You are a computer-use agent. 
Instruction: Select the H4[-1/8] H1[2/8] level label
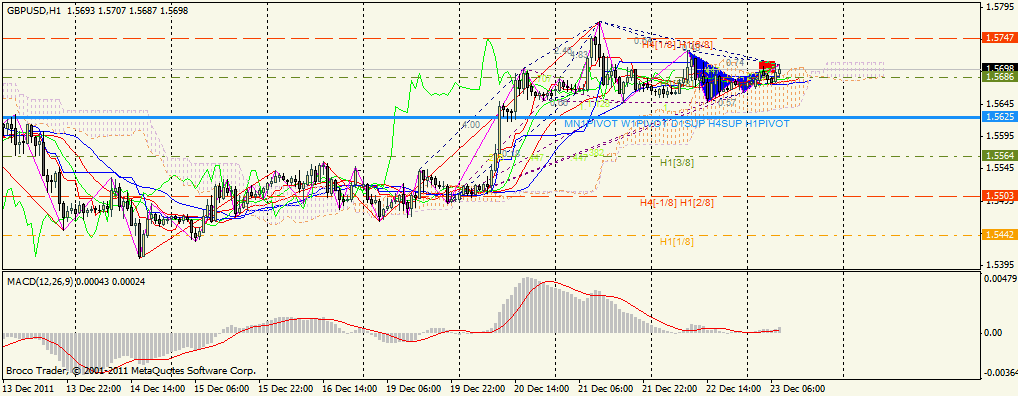(677, 203)
